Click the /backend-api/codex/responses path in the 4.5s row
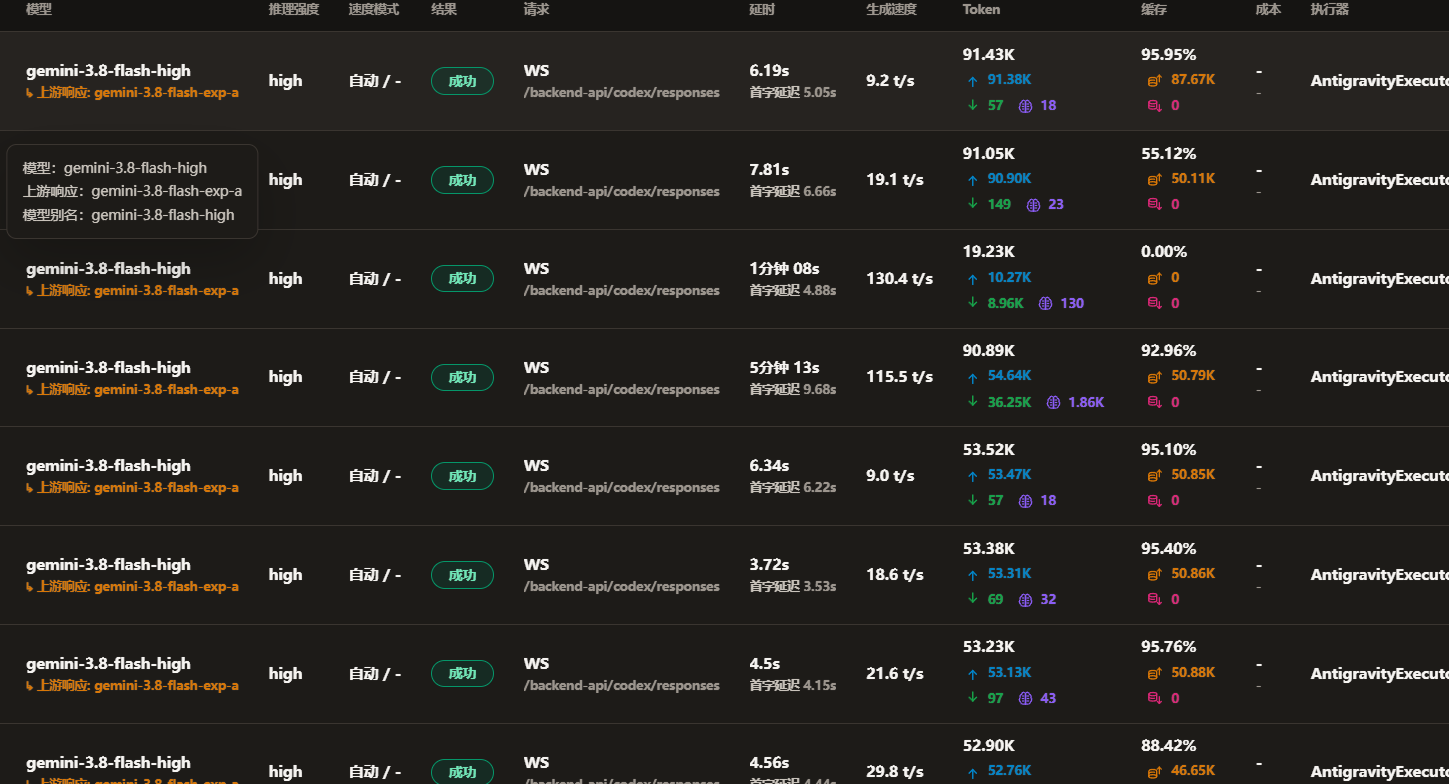Viewport: 1449px width, 784px height. [622, 686]
